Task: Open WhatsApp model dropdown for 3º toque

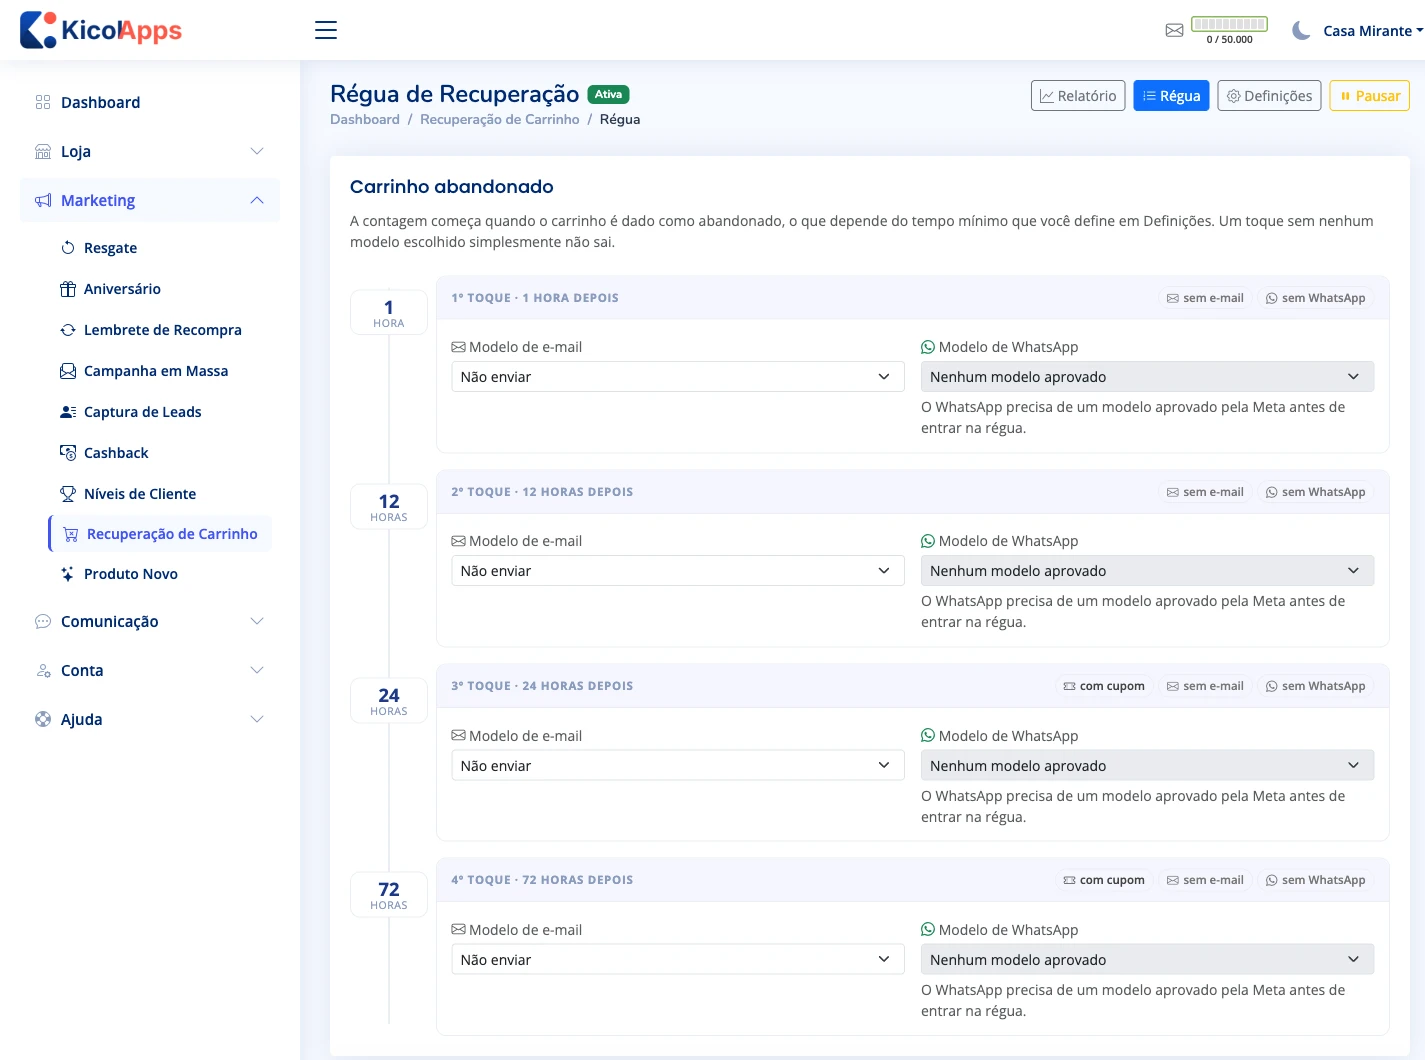Action: (x=1147, y=766)
